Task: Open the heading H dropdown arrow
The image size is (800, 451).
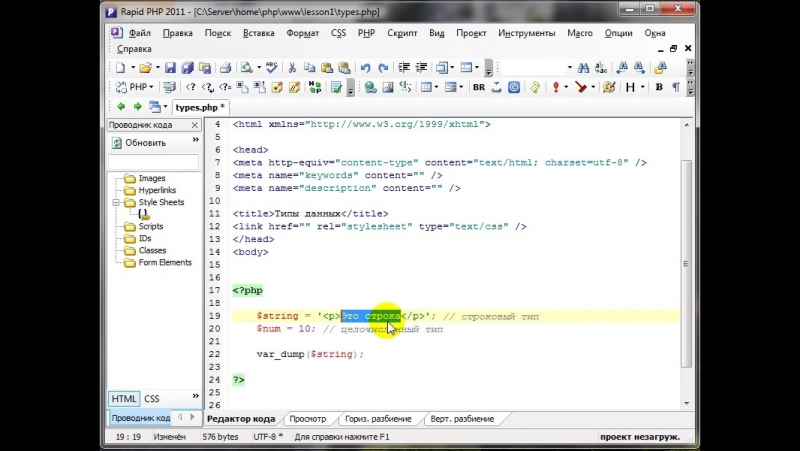Action: [x=642, y=87]
